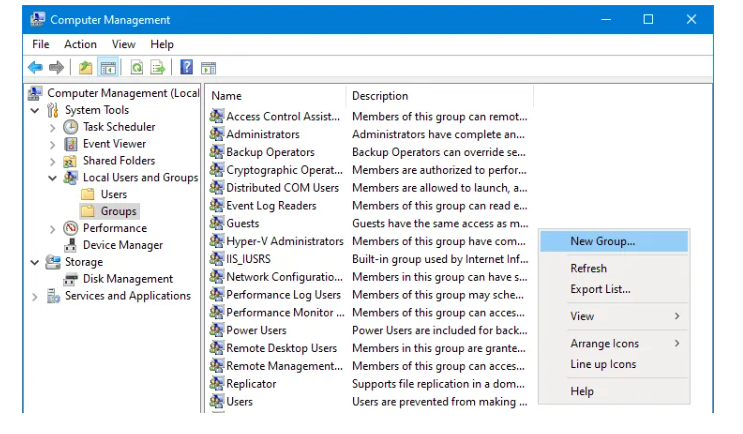Viewport: 743px width, 434px height.
Task: Select the Network Configuratio... row
Action: click(369, 277)
